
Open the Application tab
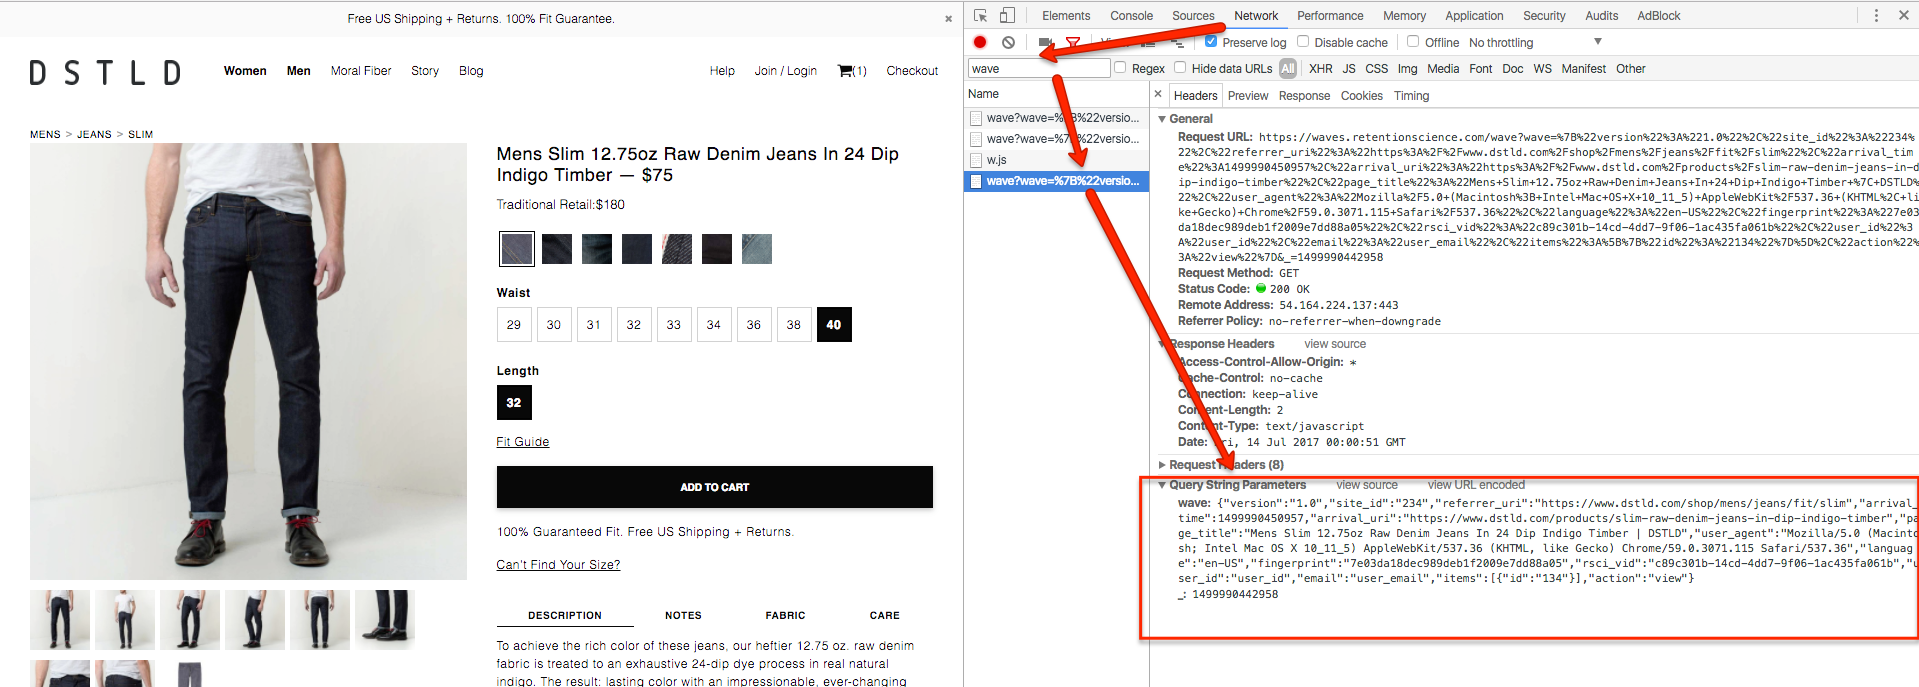[1474, 15]
